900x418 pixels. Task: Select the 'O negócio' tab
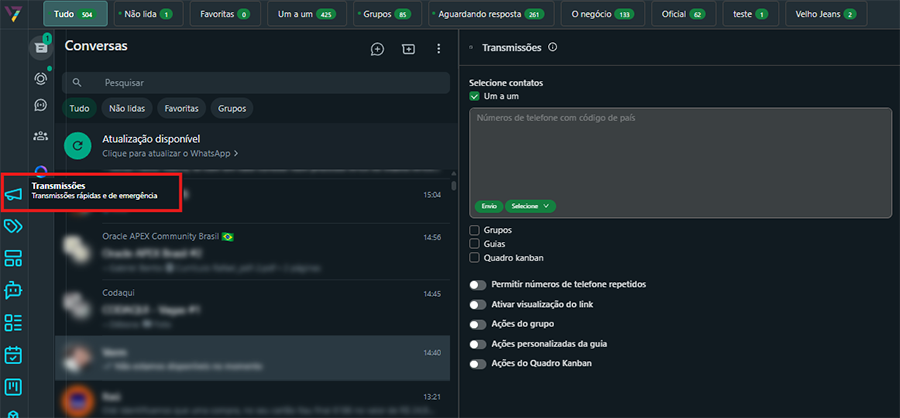click(x=603, y=15)
